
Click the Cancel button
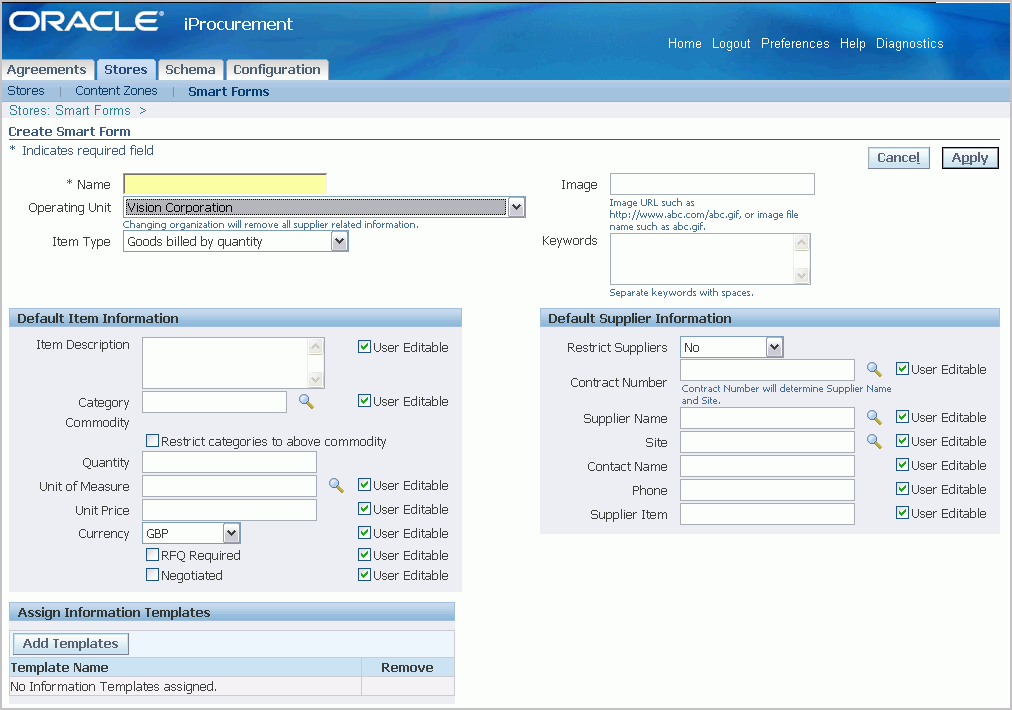point(898,157)
